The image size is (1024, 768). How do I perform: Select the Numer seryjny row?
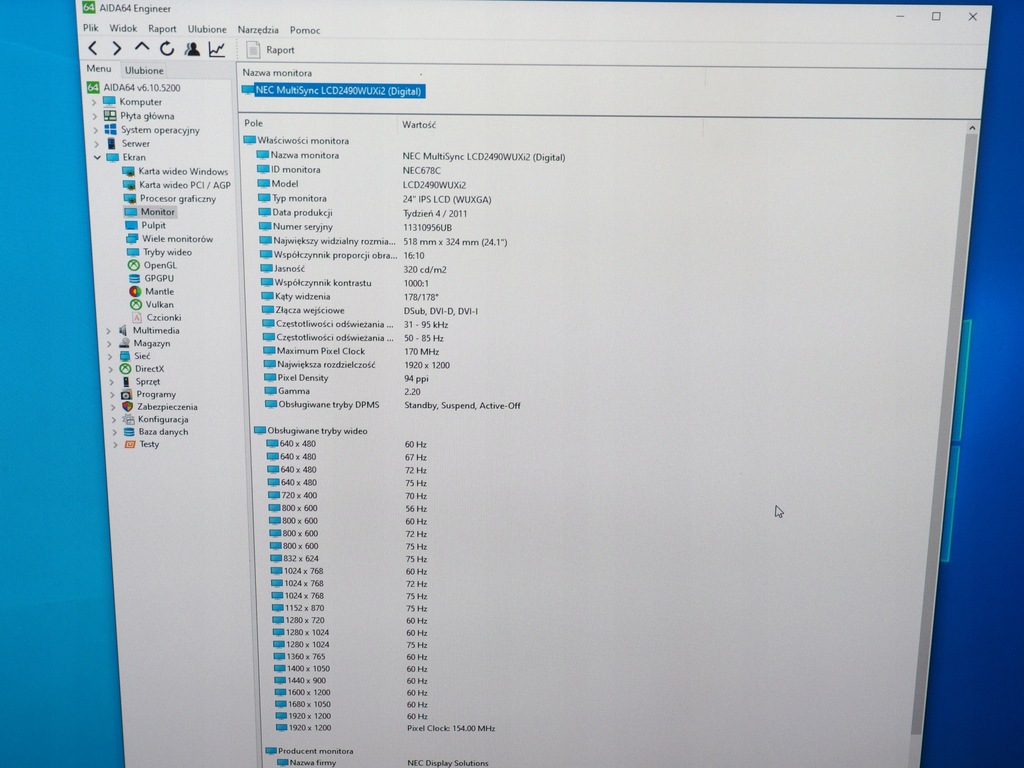pos(356,227)
